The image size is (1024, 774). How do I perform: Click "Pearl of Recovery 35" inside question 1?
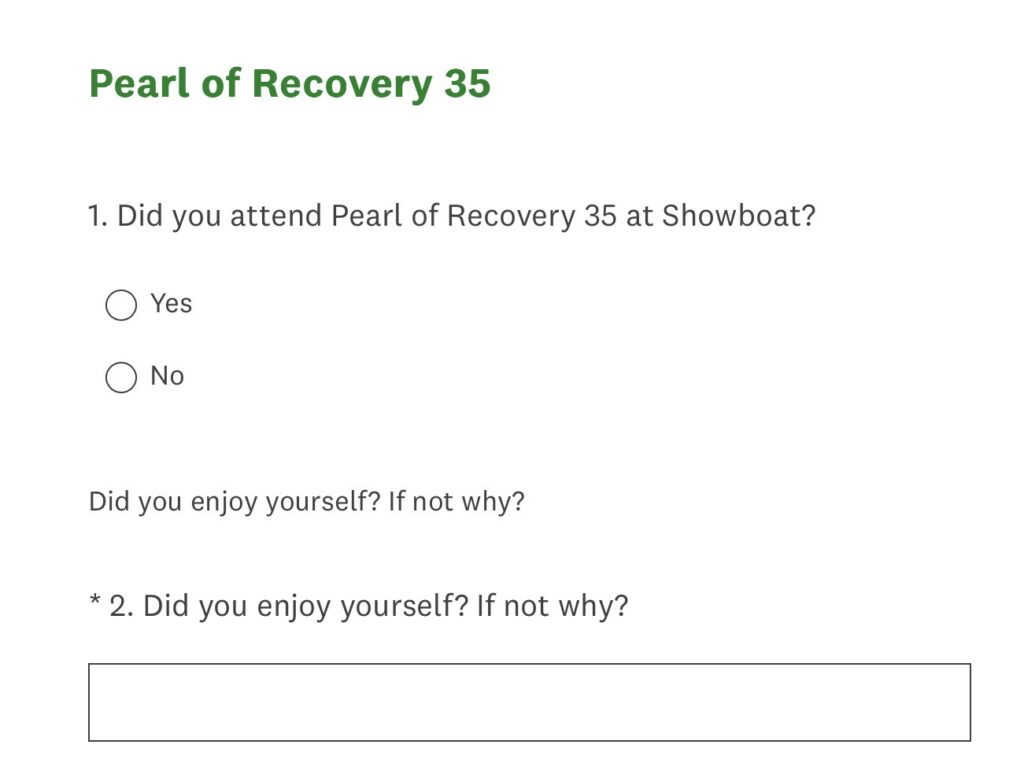(474, 216)
